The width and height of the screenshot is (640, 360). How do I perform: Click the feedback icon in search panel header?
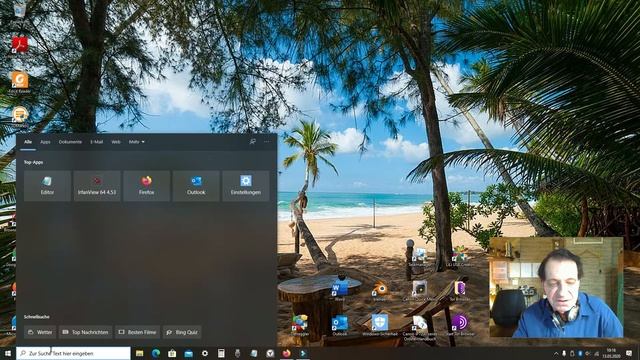(253, 142)
